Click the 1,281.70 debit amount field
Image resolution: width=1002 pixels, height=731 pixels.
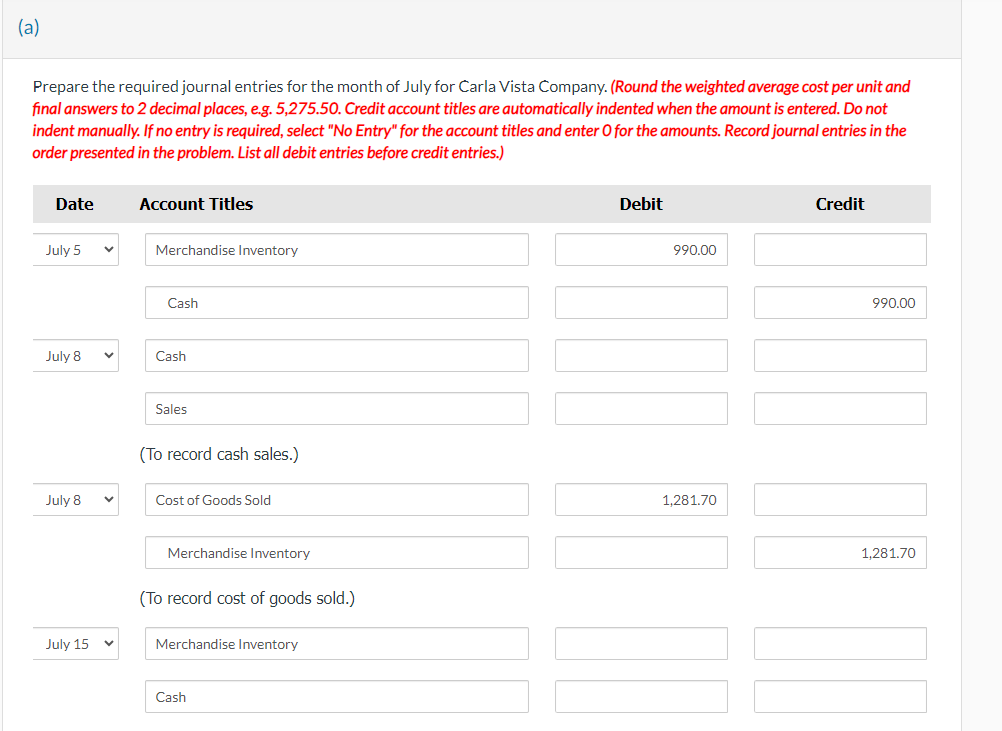[640, 499]
